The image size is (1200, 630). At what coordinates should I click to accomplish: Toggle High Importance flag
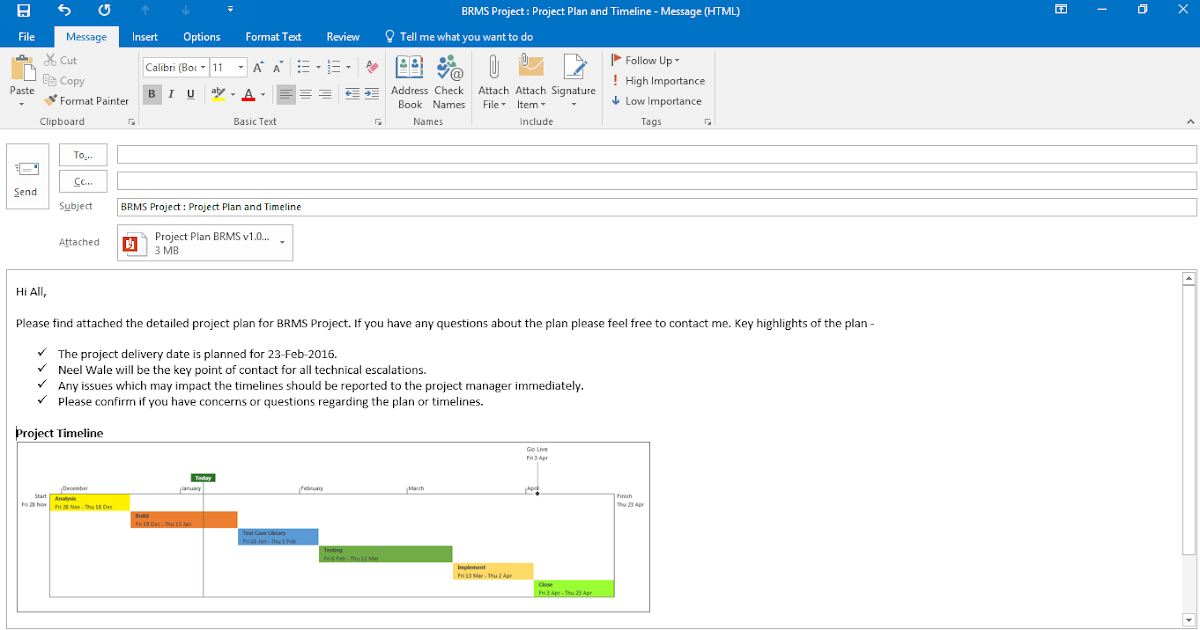658,81
